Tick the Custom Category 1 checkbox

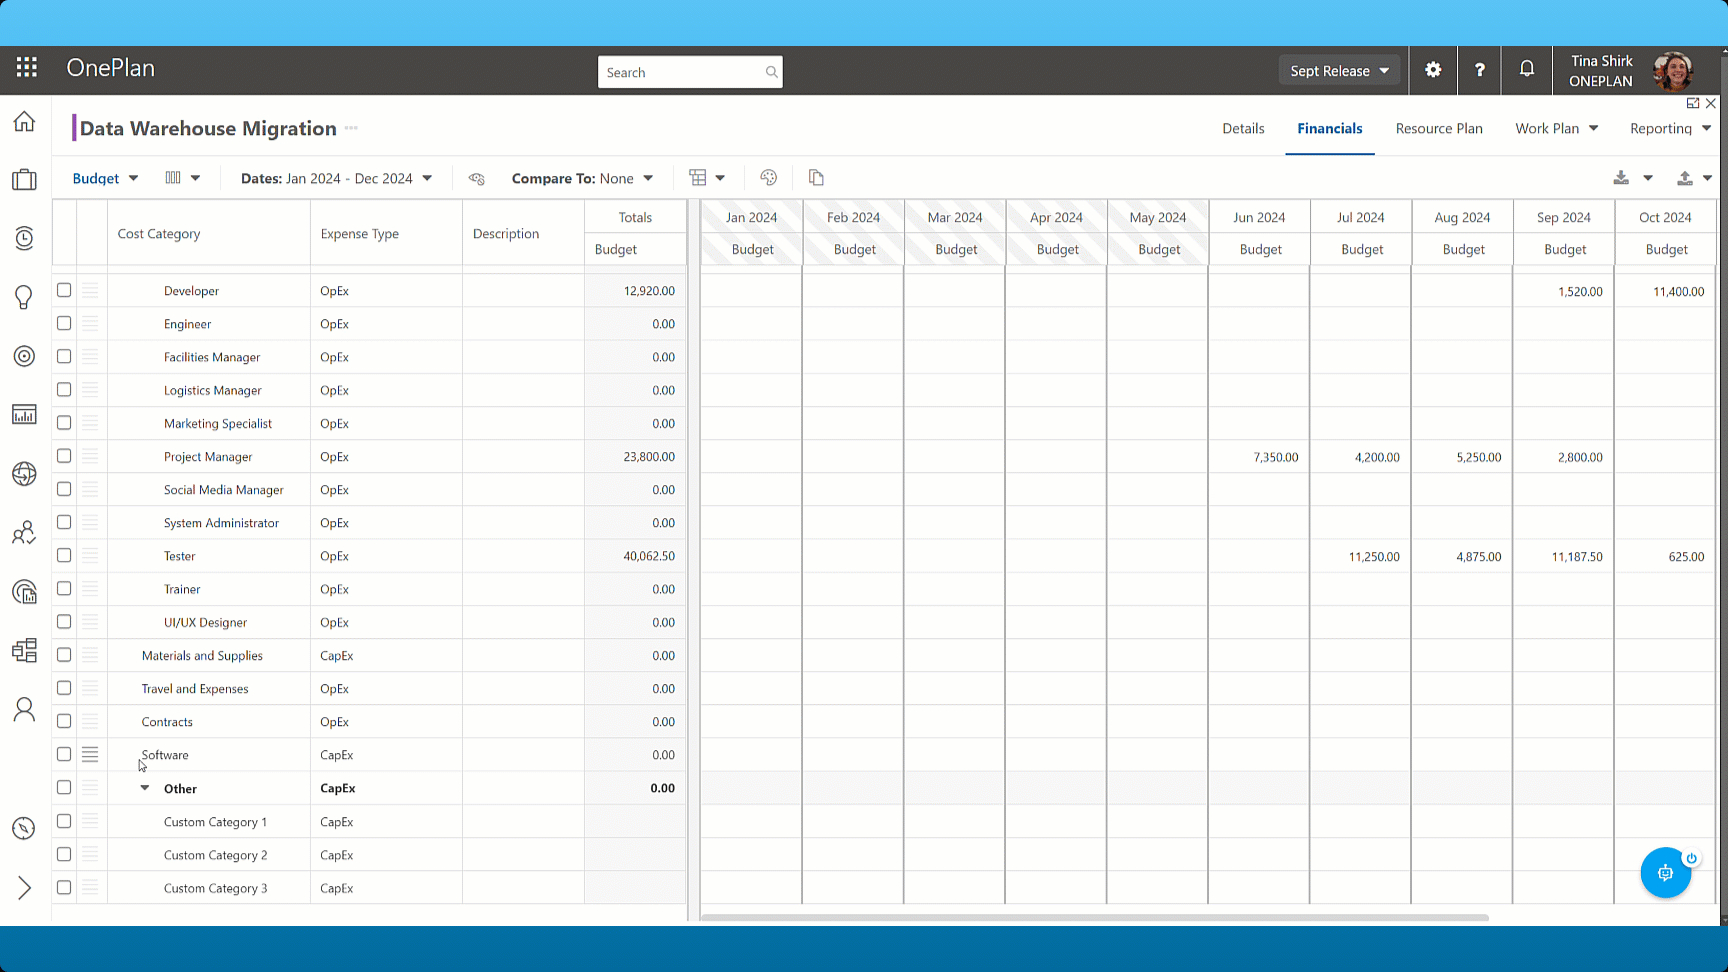click(x=64, y=821)
